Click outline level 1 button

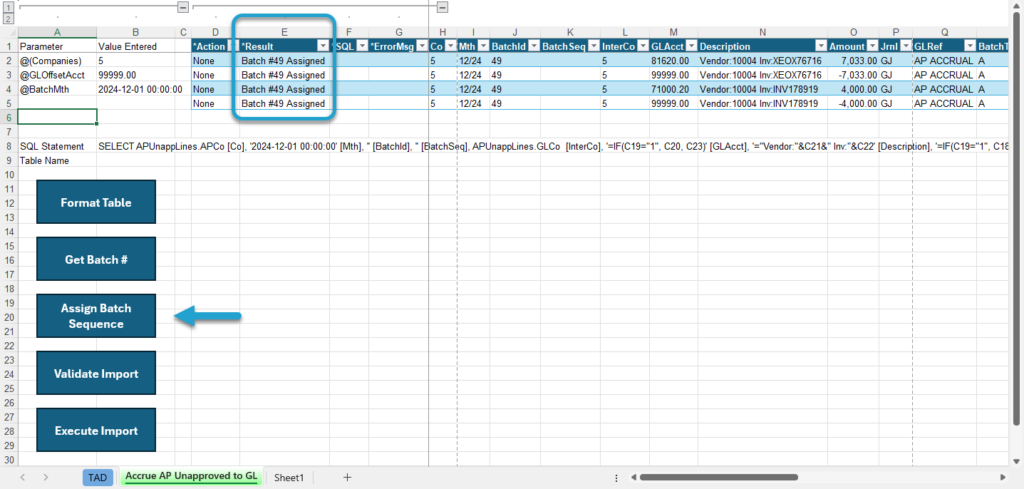click(x=8, y=7)
